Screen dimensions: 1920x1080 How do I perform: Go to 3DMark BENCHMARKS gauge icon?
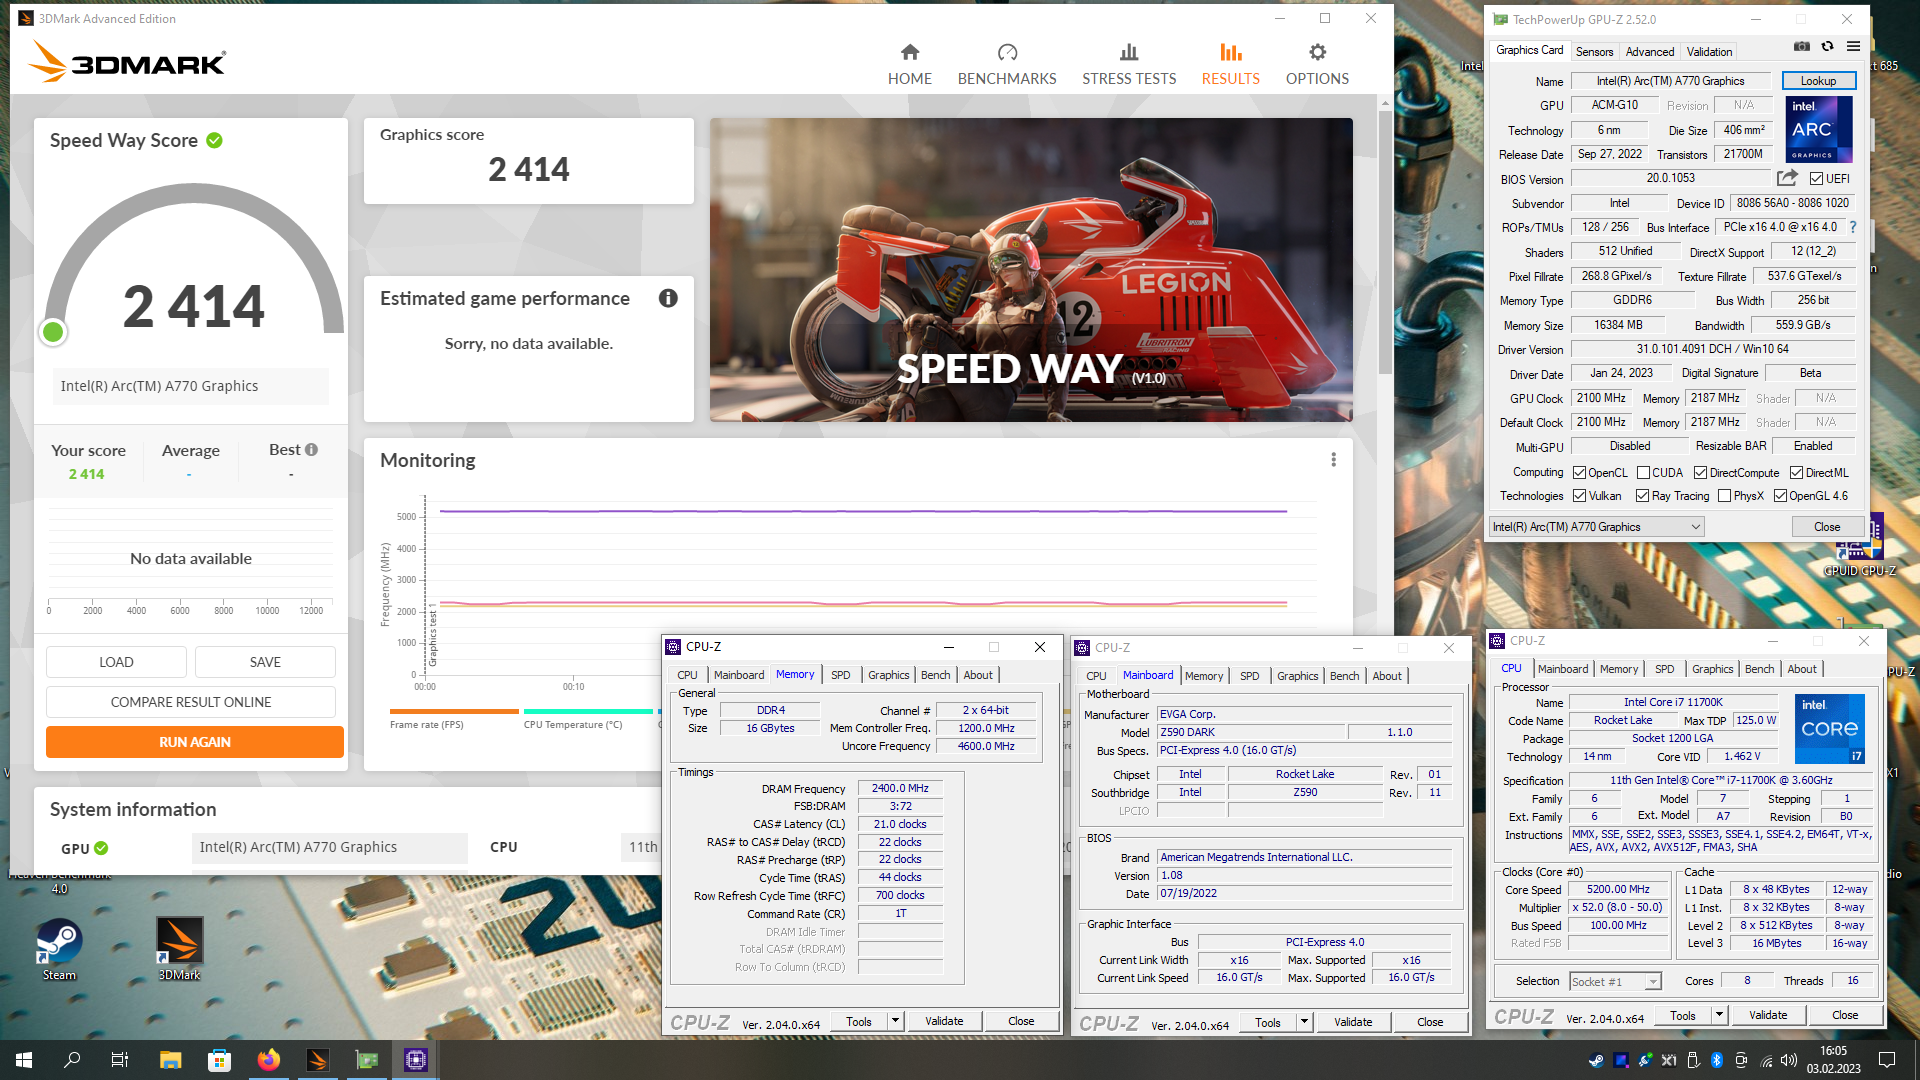tap(1007, 52)
